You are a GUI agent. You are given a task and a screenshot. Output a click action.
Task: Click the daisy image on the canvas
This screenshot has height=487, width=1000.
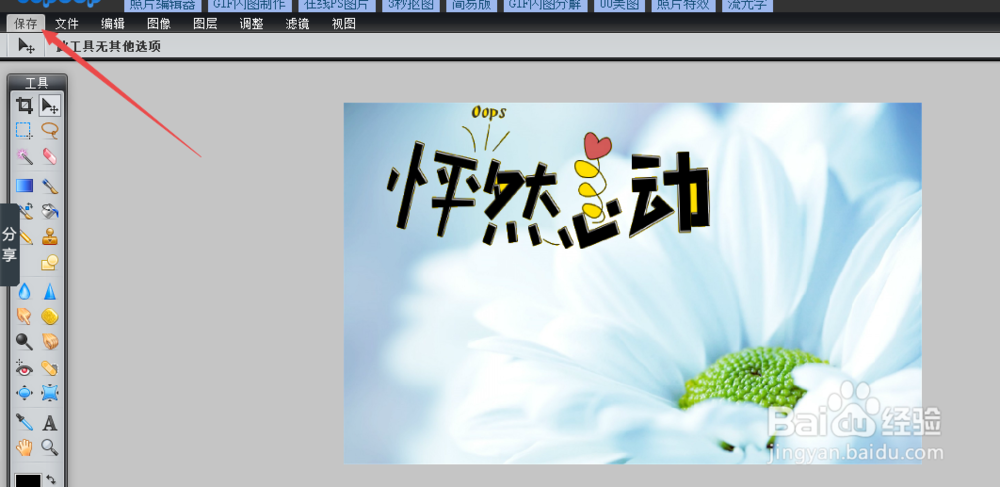pyautogui.click(x=633, y=283)
